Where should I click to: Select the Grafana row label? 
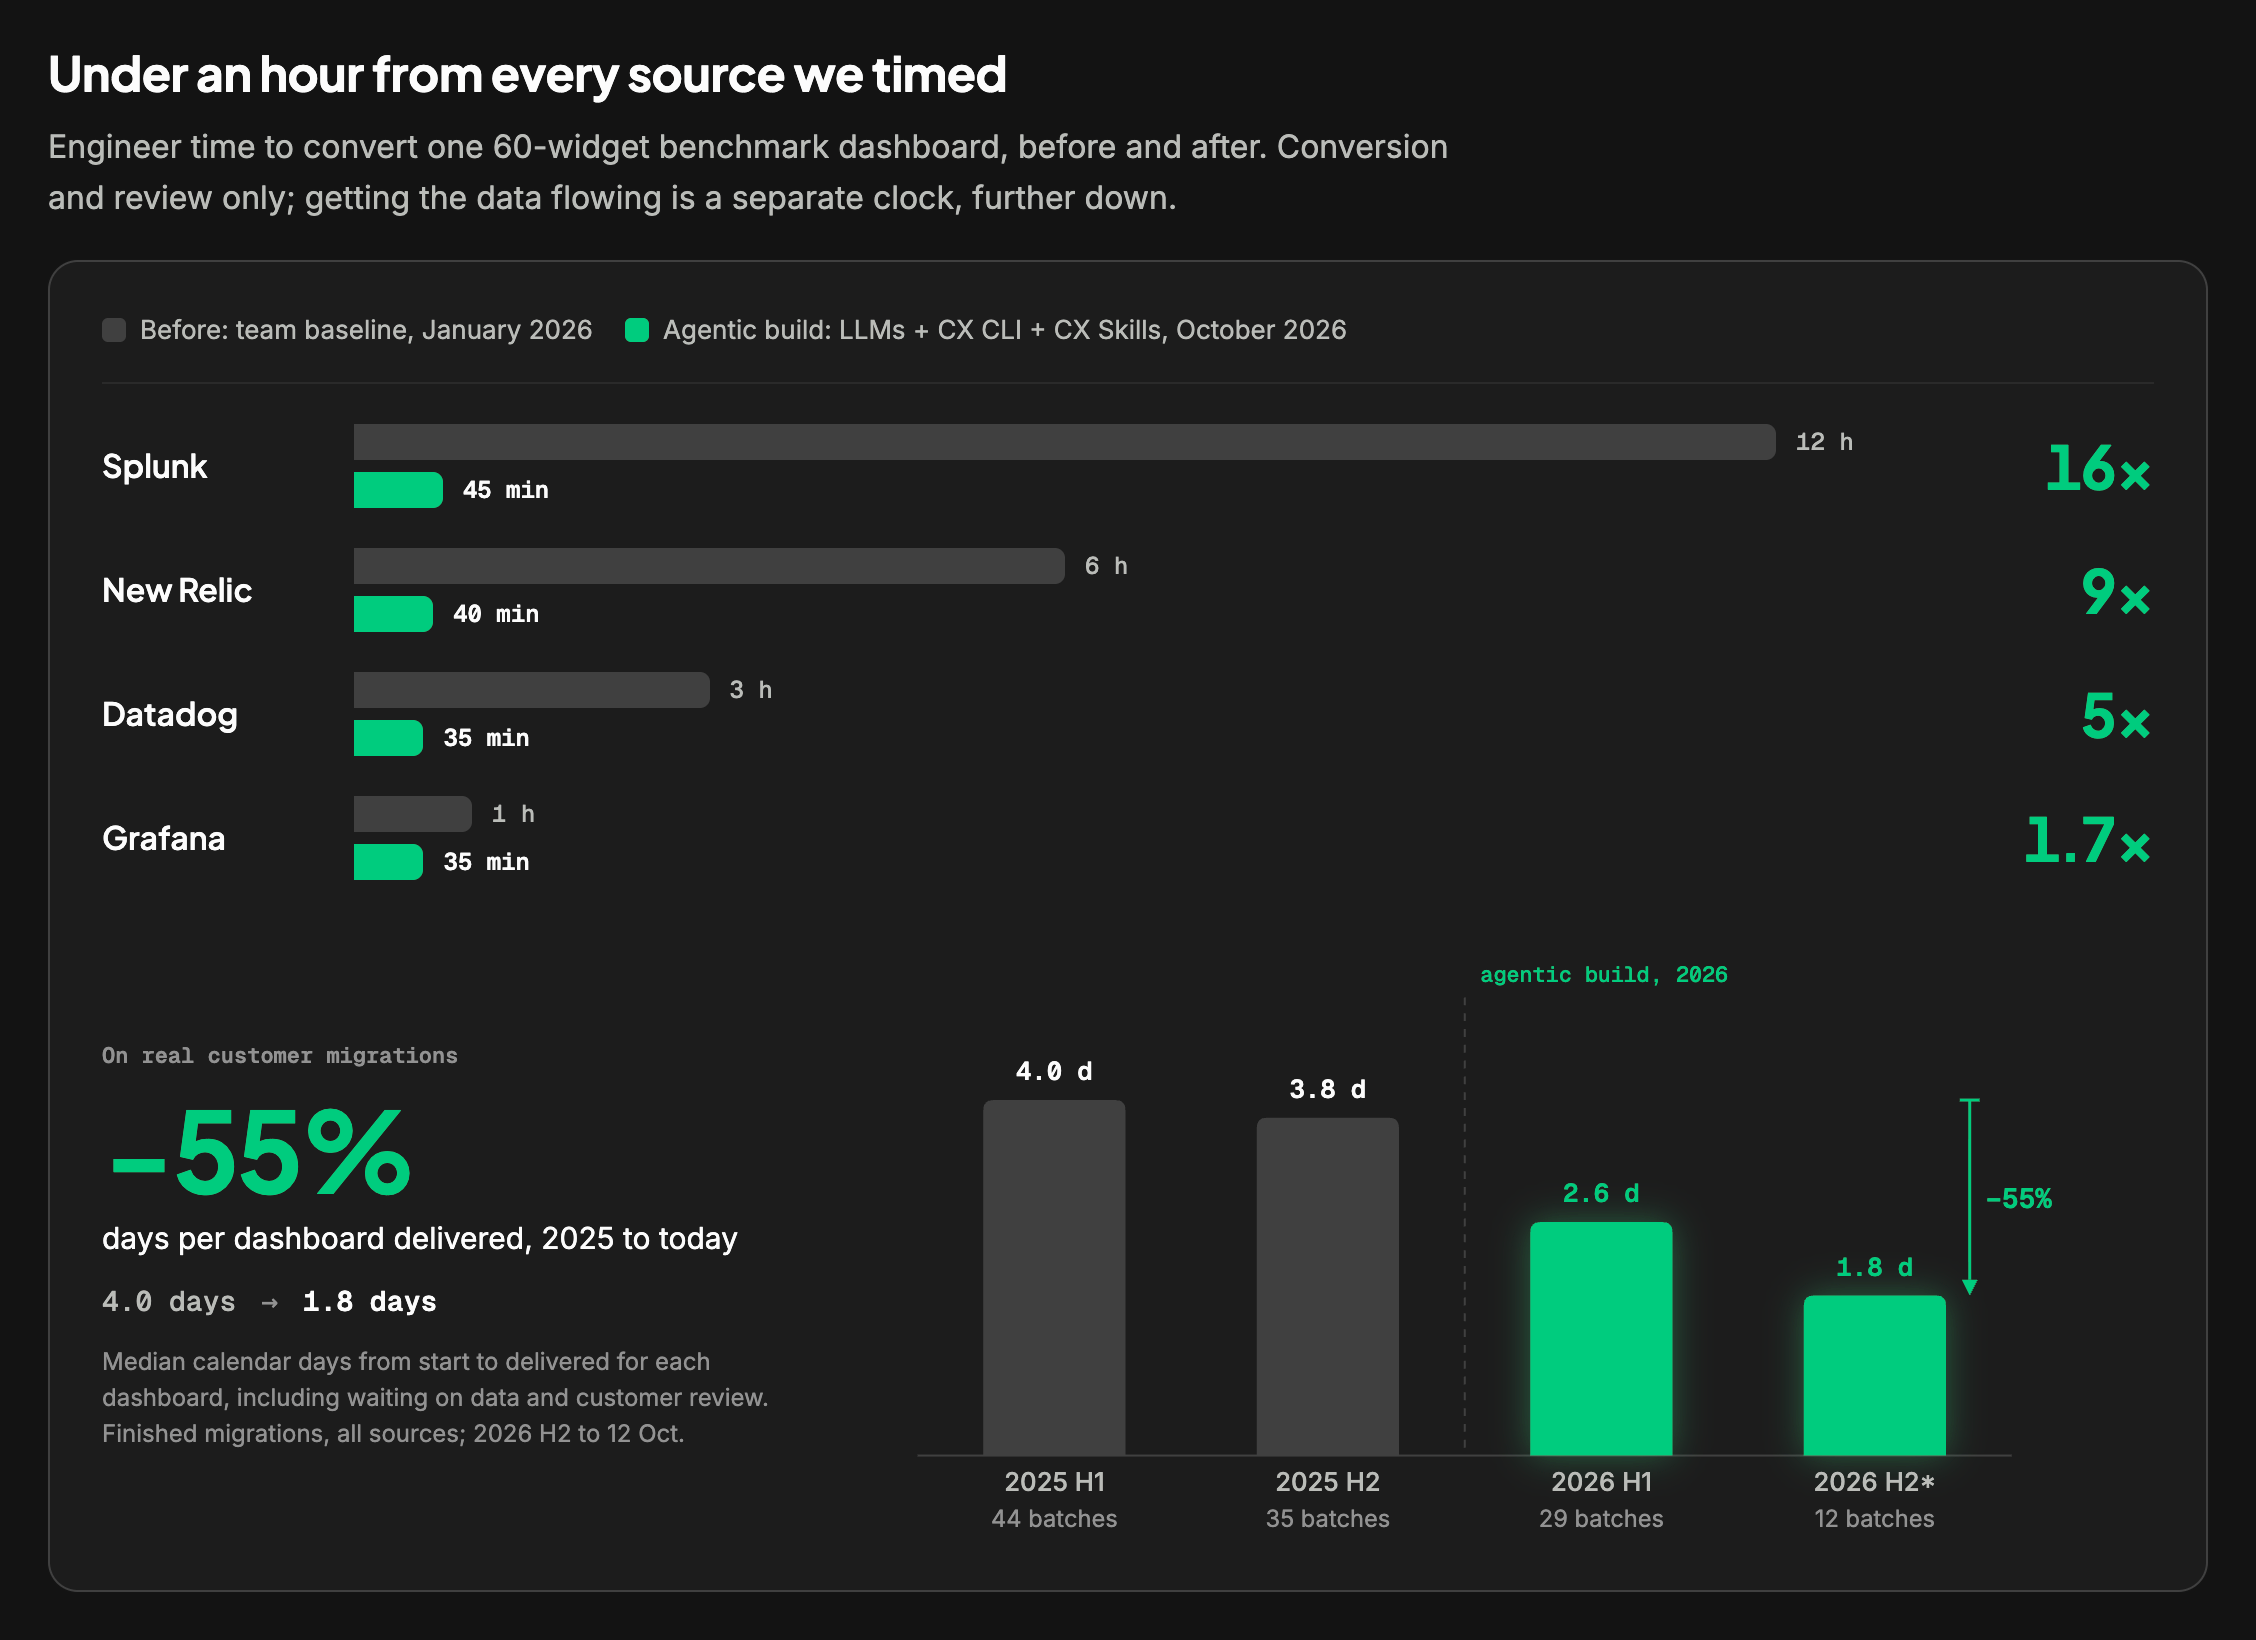coord(164,838)
